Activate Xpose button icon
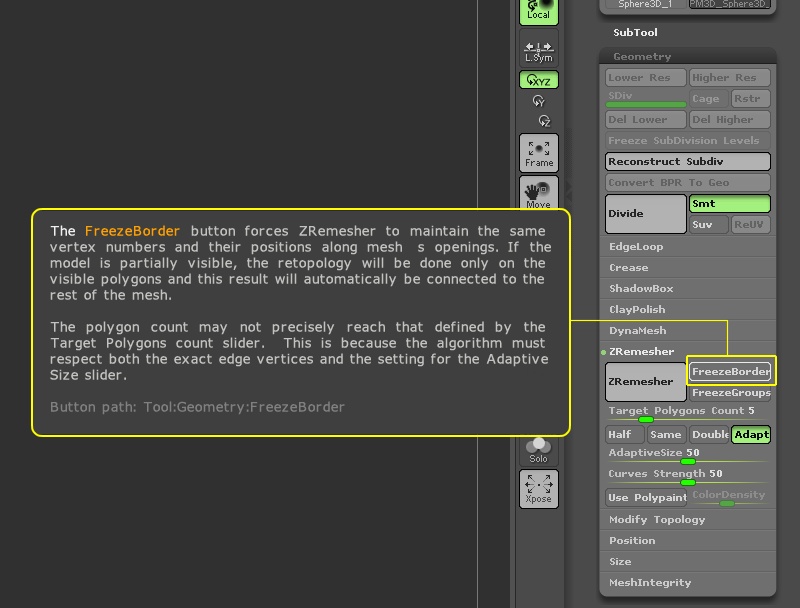800x608 pixels. point(539,489)
